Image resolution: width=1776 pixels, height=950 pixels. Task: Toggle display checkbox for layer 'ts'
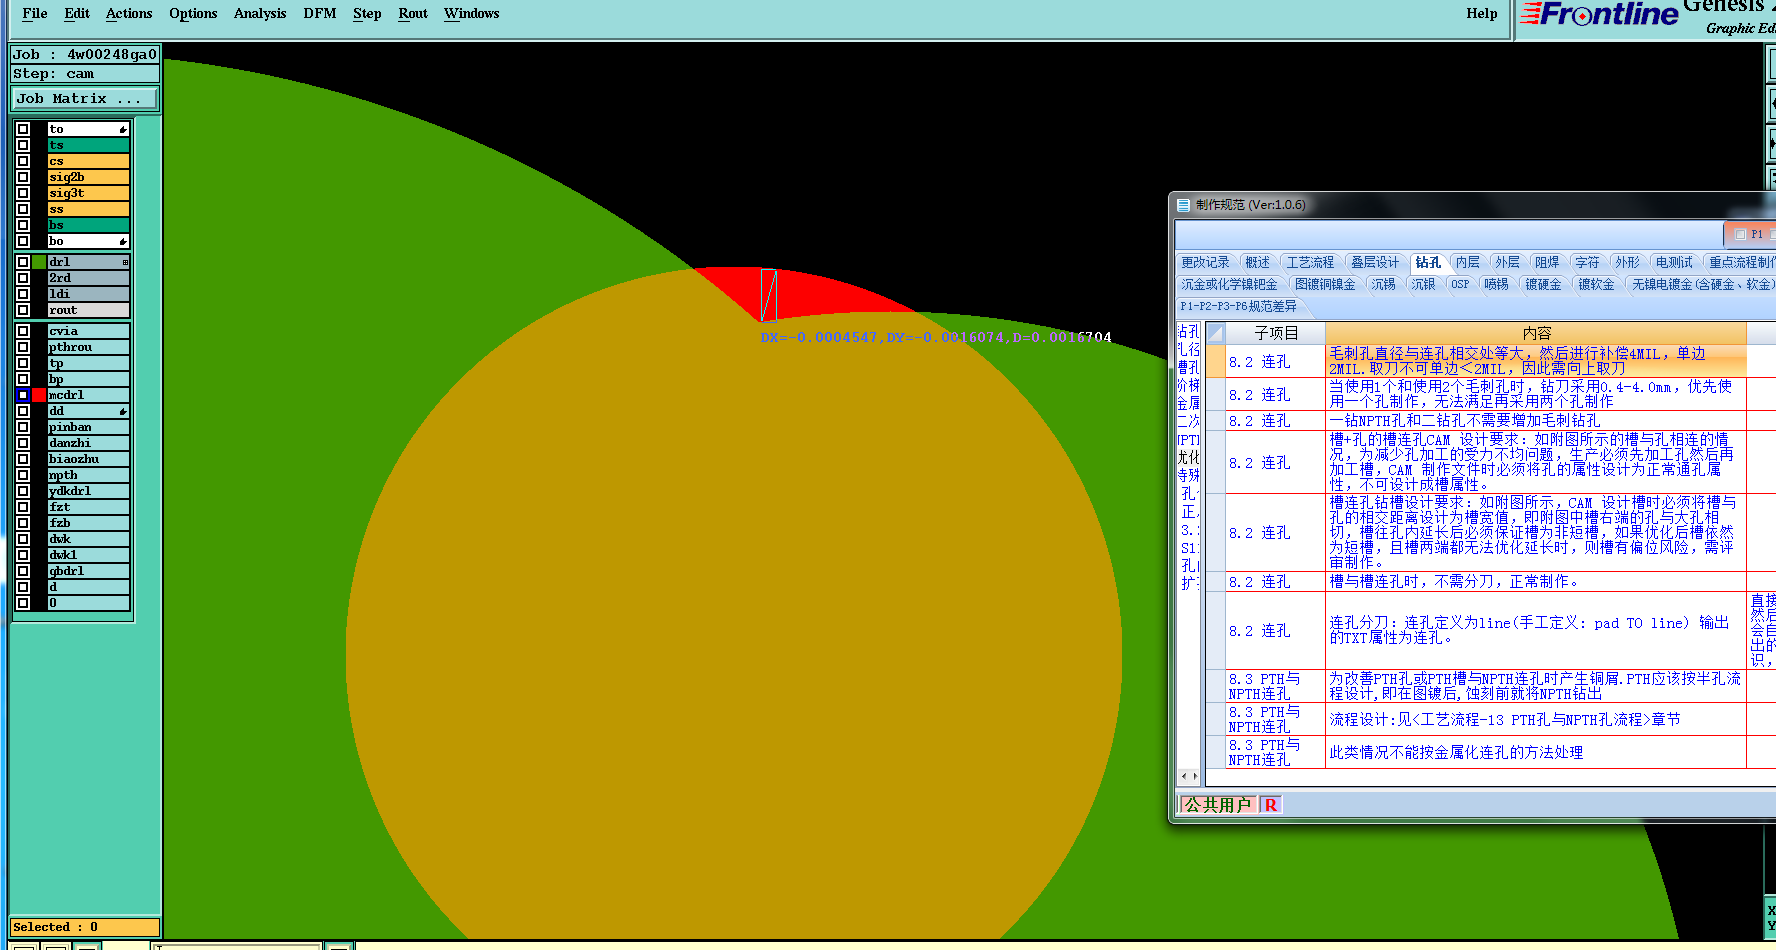coord(23,145)
